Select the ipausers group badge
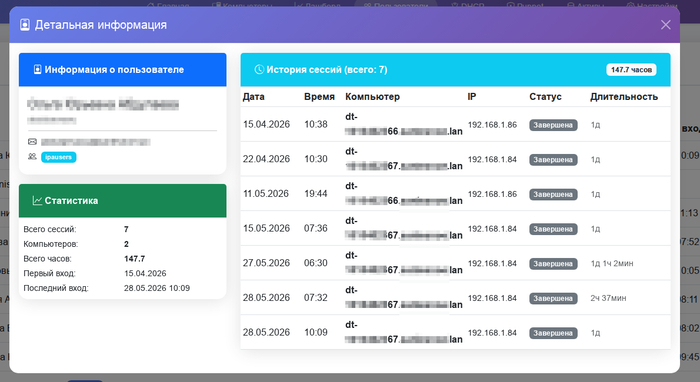This screenshot has height=382, width=700. pos(58,157)
